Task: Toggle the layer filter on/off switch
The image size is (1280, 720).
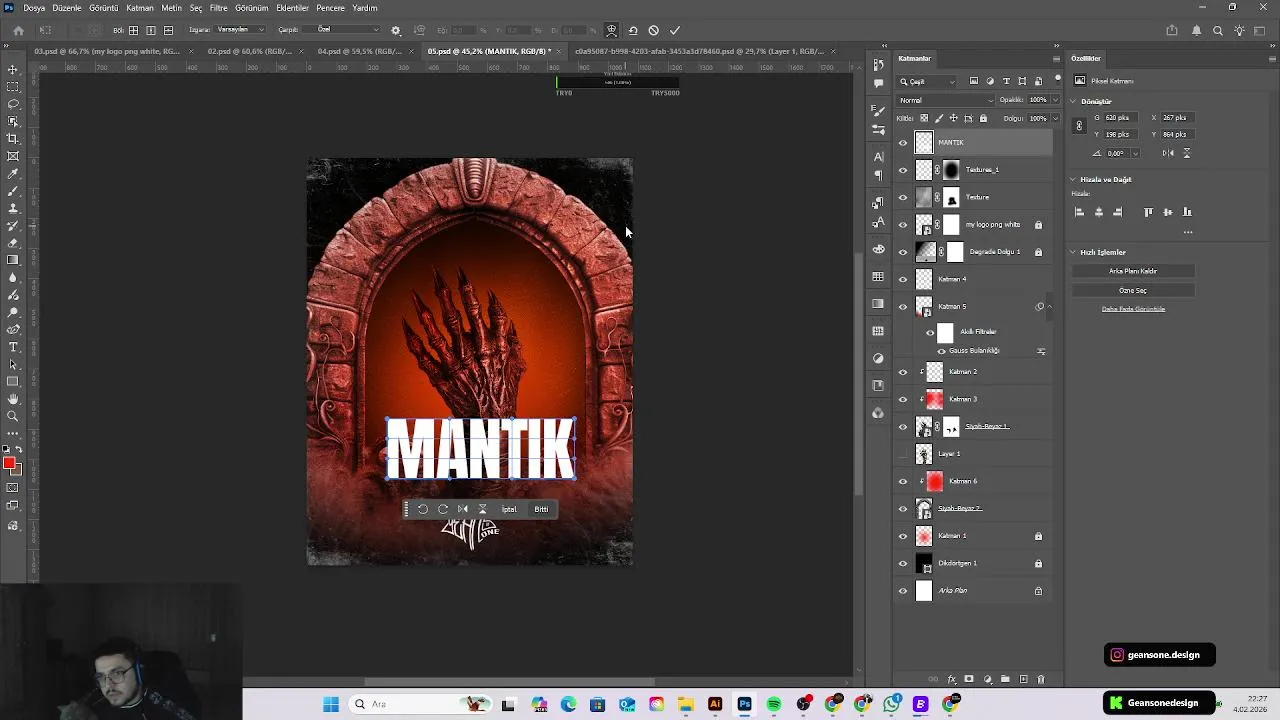Action: pyautogui.click(x=1056, y=81)
